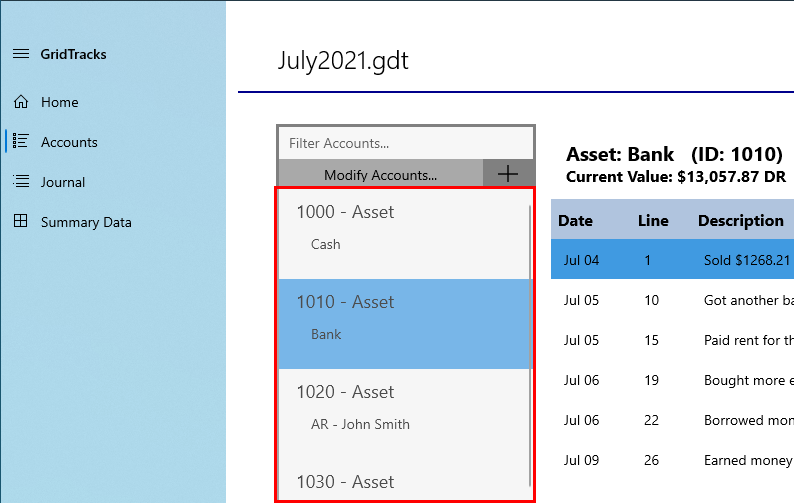Select the Accounts list icon

(x=21, y=141)
